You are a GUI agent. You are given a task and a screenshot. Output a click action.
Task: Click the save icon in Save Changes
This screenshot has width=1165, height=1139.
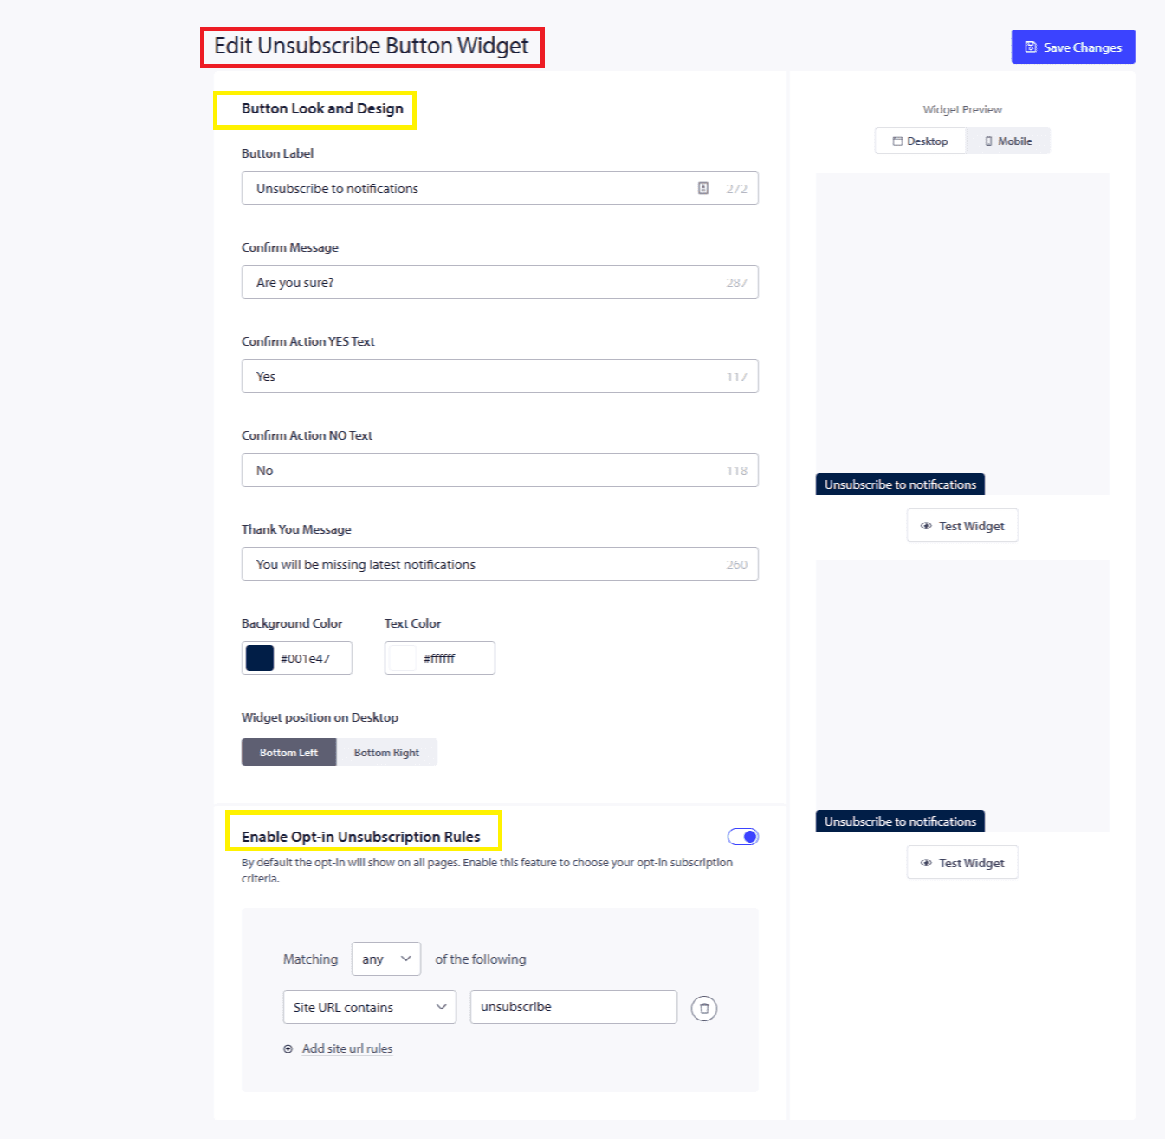tap(1031, 47)
